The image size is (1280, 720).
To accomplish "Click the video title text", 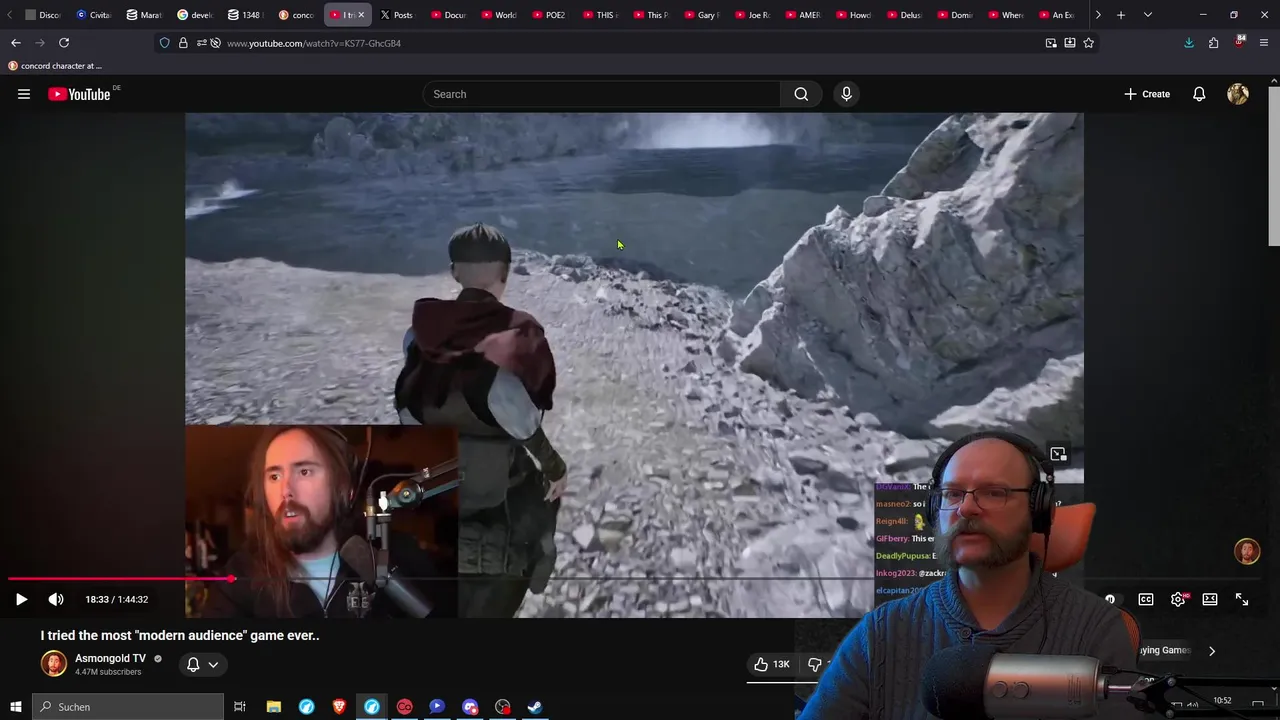I will pyautogui.click(x=180, y=635).
